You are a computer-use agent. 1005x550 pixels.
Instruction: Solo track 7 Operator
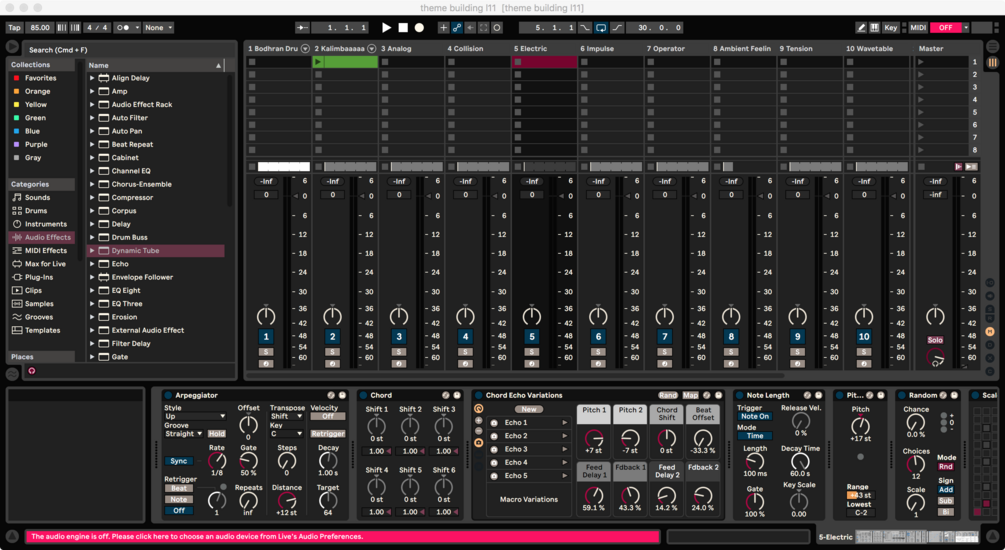click(x=665, y=352)
